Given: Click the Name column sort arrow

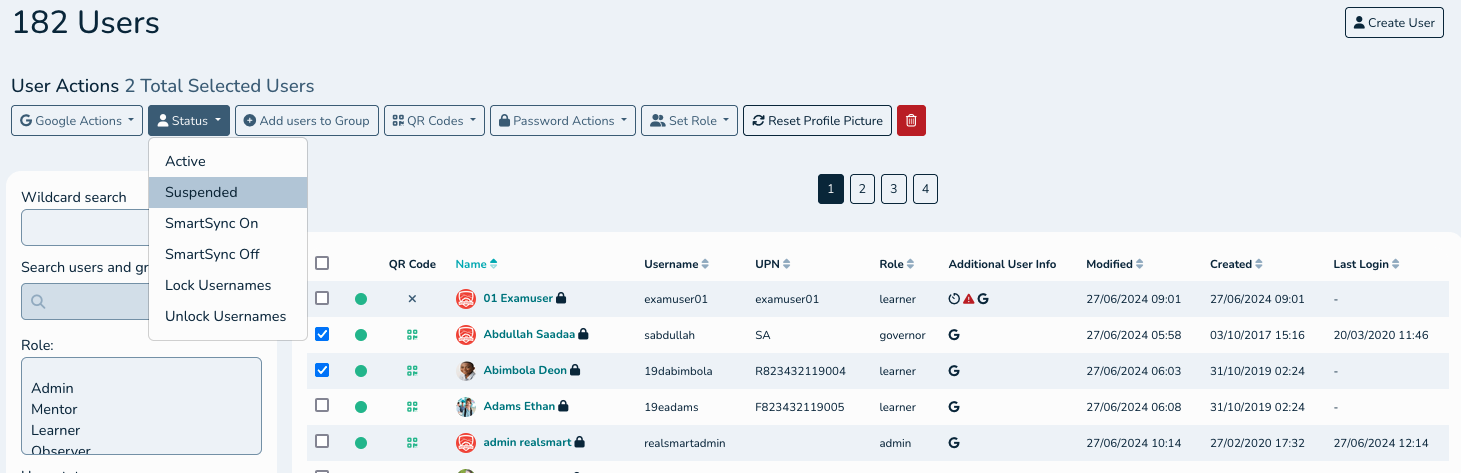Looking at the screenshot, I should [494, 264].
